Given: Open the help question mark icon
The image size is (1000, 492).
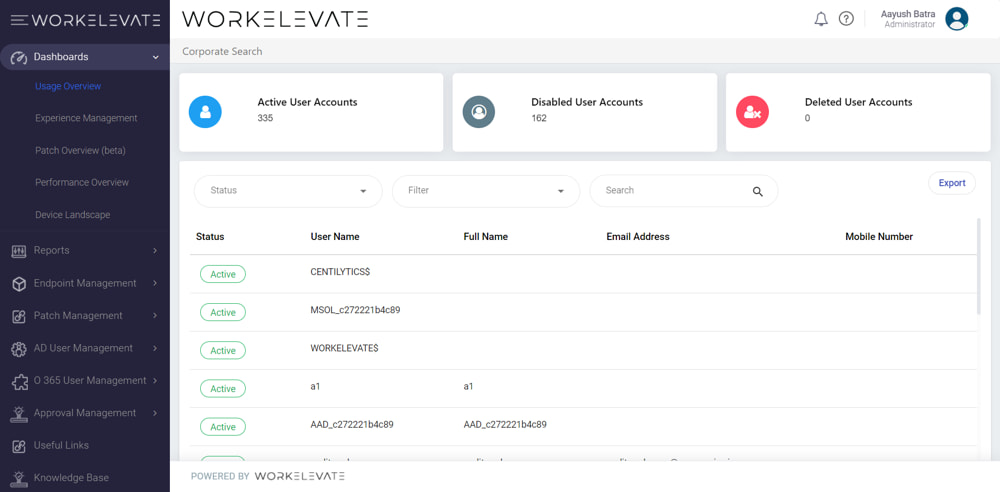Looking at the screenshot, I should click(846, 19).
